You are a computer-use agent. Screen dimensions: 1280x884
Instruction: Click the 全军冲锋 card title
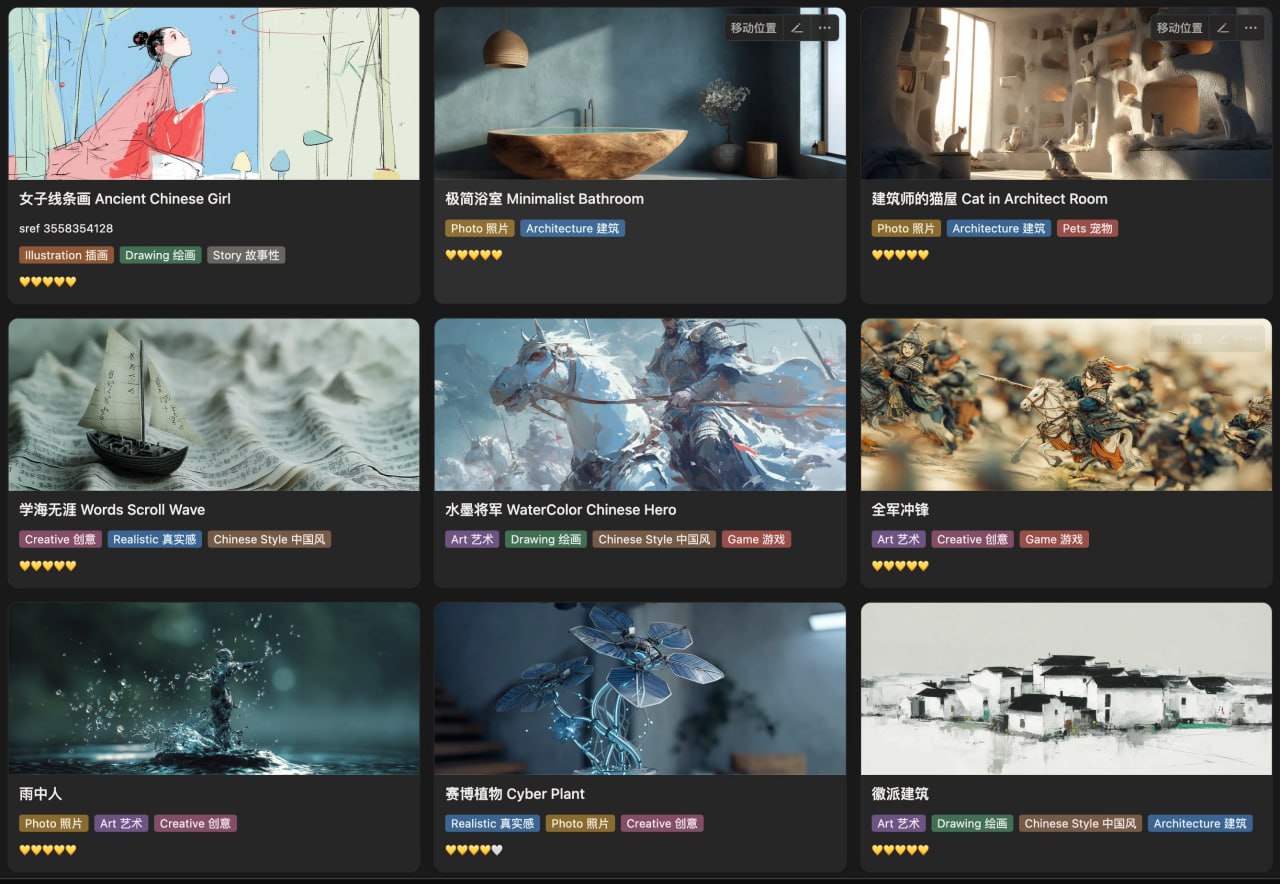tap(900, 510)
